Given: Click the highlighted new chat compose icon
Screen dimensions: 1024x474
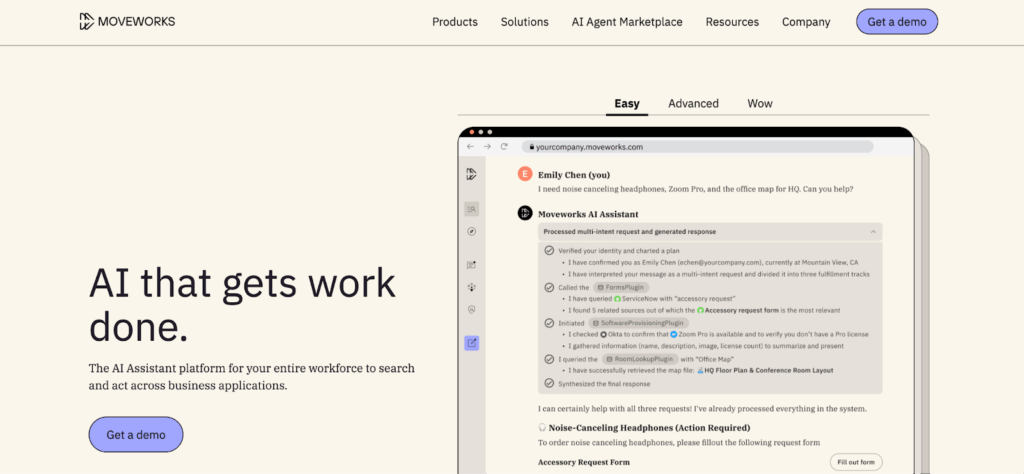Looking at the screenshot, I should click(x=472, y=342).
